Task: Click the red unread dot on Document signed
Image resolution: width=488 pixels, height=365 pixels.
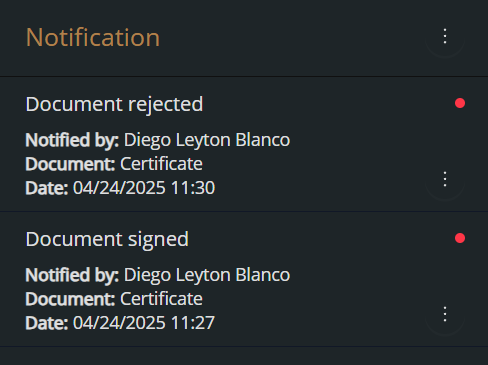Action: [x=460, y=238]
